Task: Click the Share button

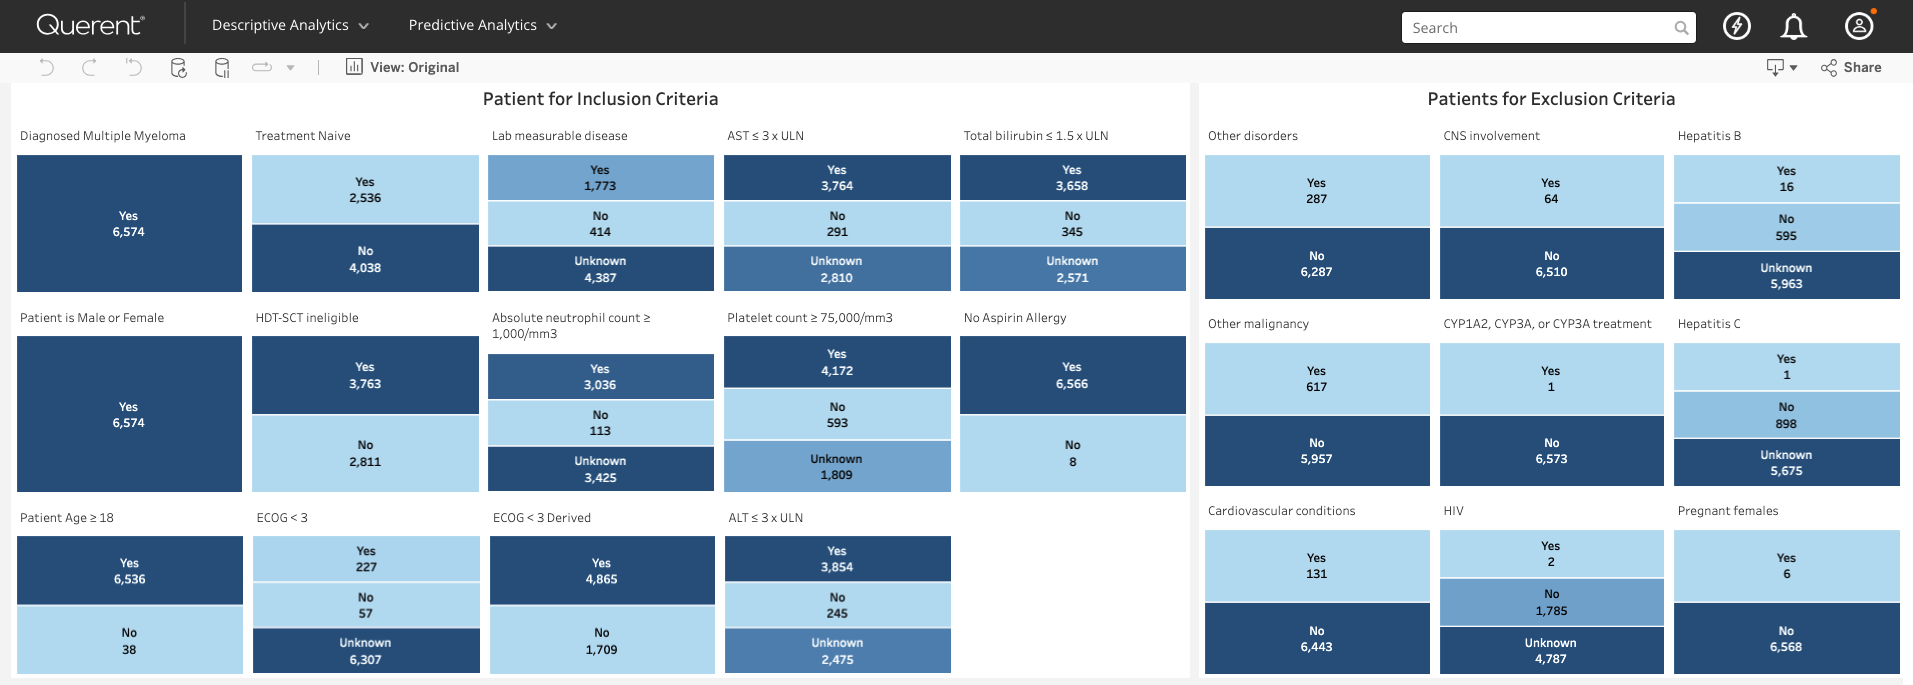Action: tap(1851, 67)
